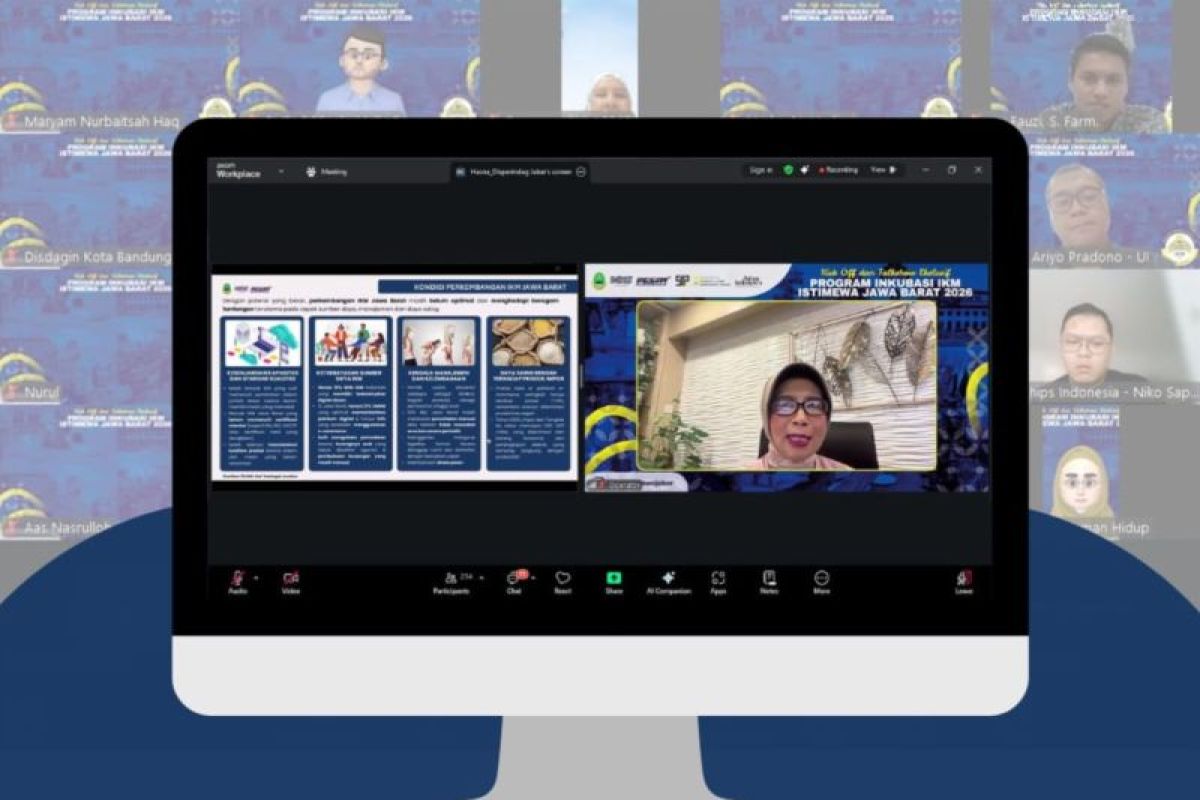
Task: Check the green encryption shield icon
Action: pos(788,170)
